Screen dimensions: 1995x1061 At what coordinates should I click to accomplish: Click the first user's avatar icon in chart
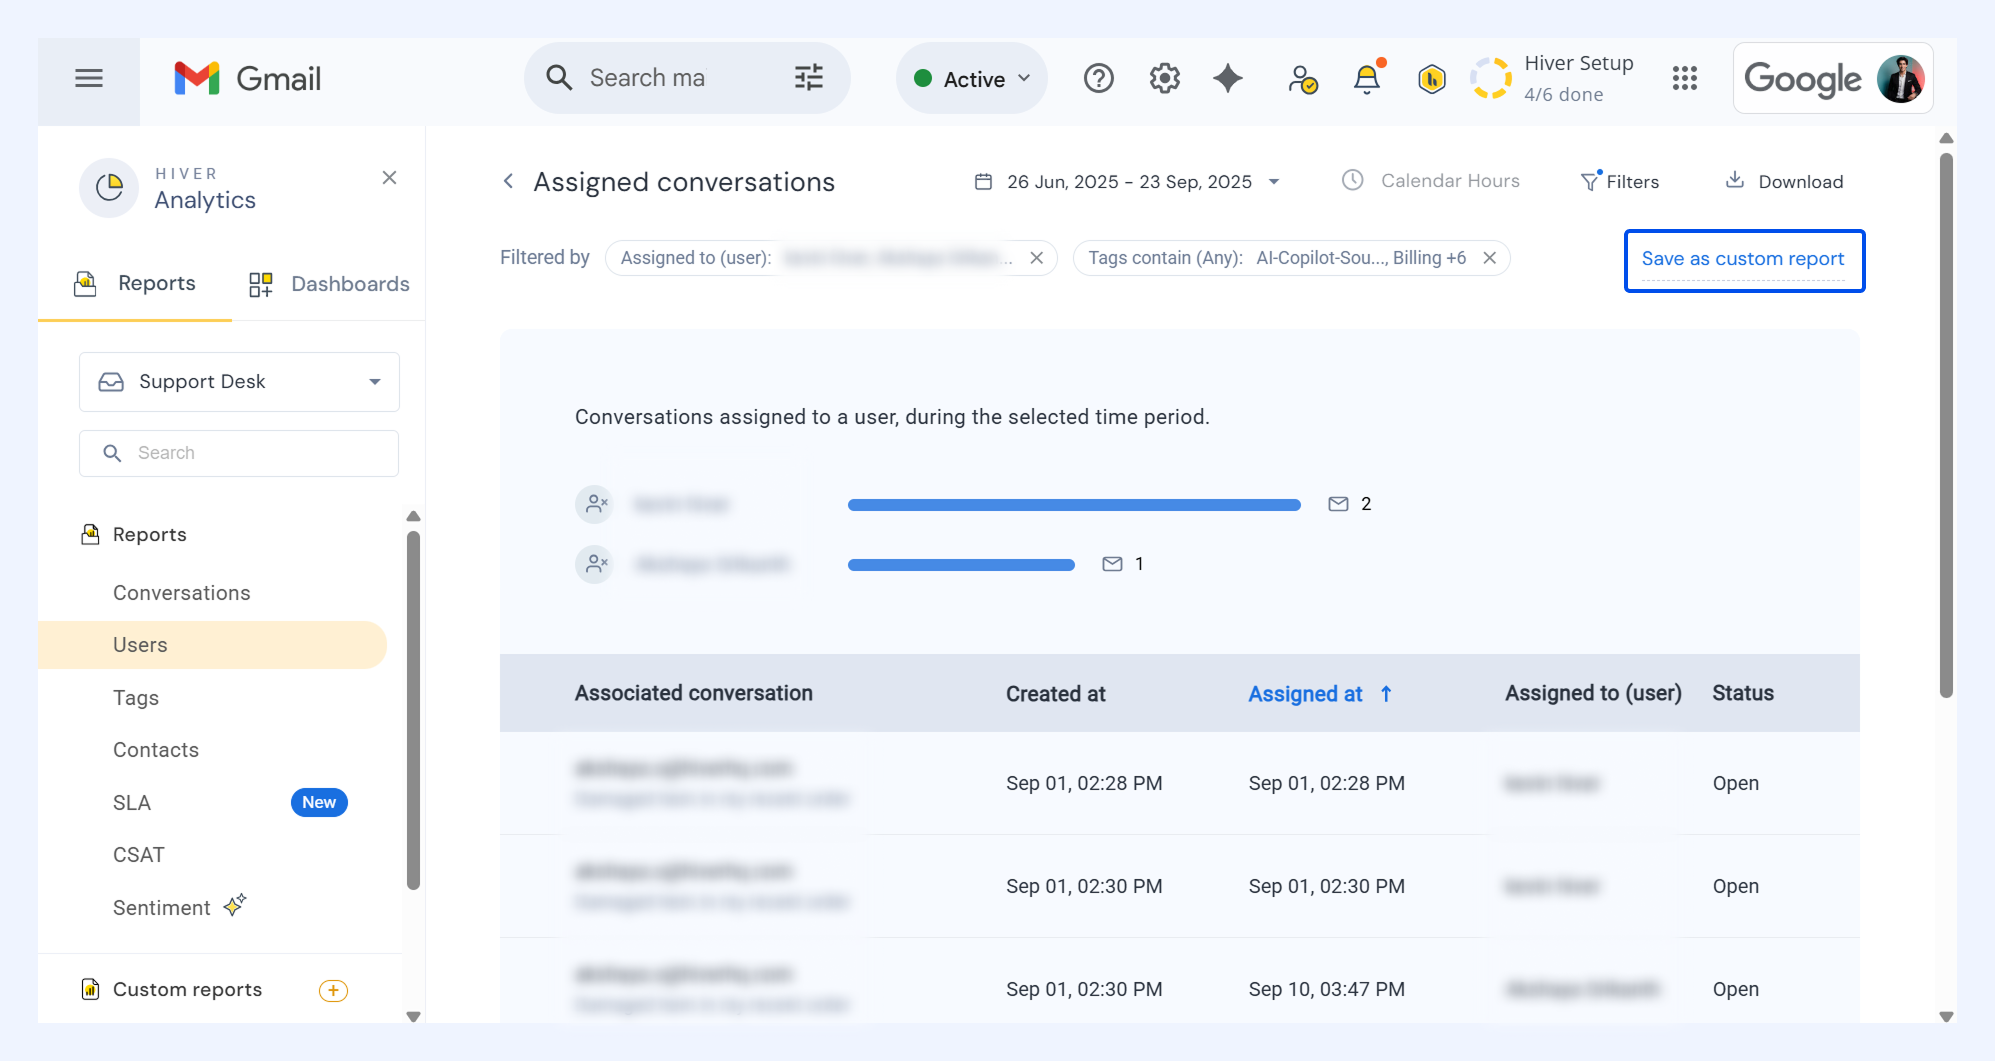pyautogui.click(x=595, y=504)
